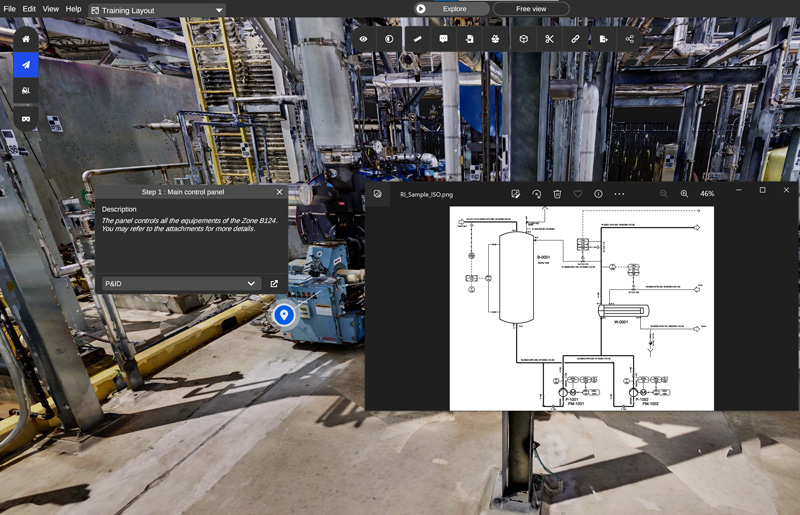Click the Home icon in left sidebar
The image size is (800, 515).
click(x=26, y=39)
